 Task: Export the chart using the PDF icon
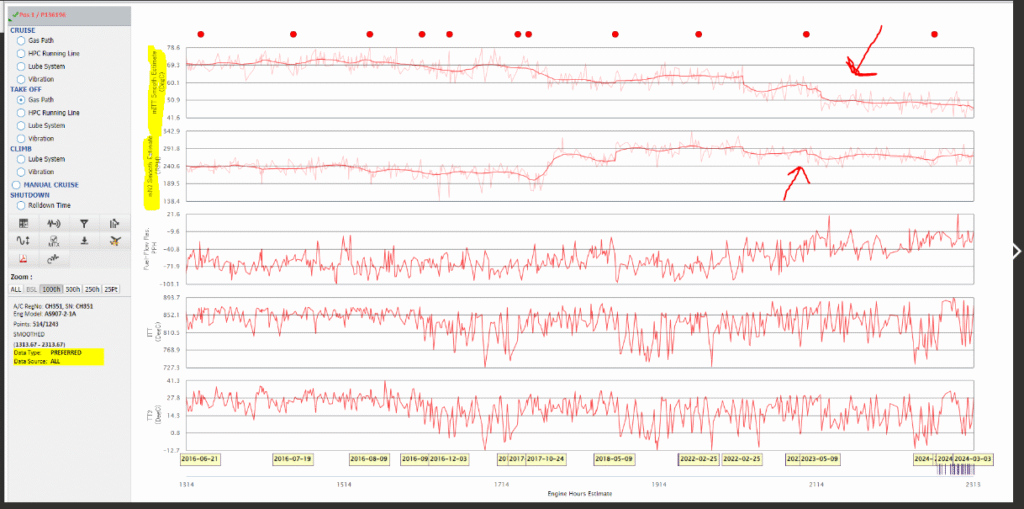24,259
